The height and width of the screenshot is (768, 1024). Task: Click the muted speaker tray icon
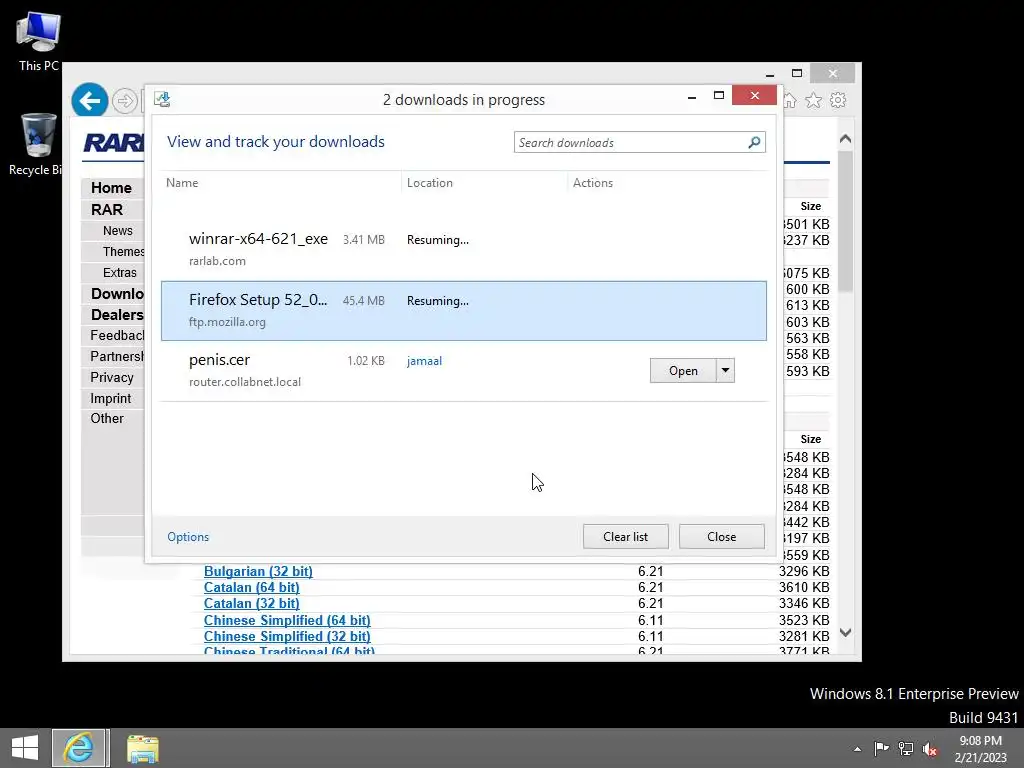pyautogui.click(x=930, y=749)
